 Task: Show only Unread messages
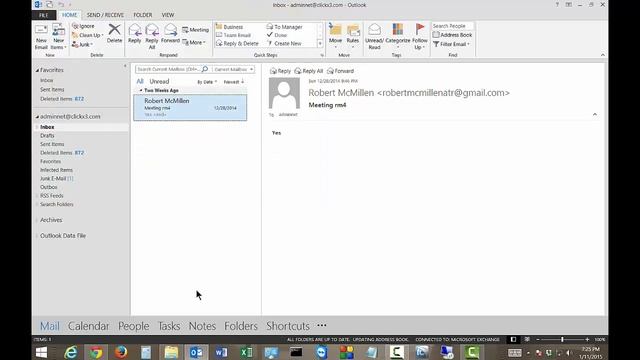pos(159,81)
